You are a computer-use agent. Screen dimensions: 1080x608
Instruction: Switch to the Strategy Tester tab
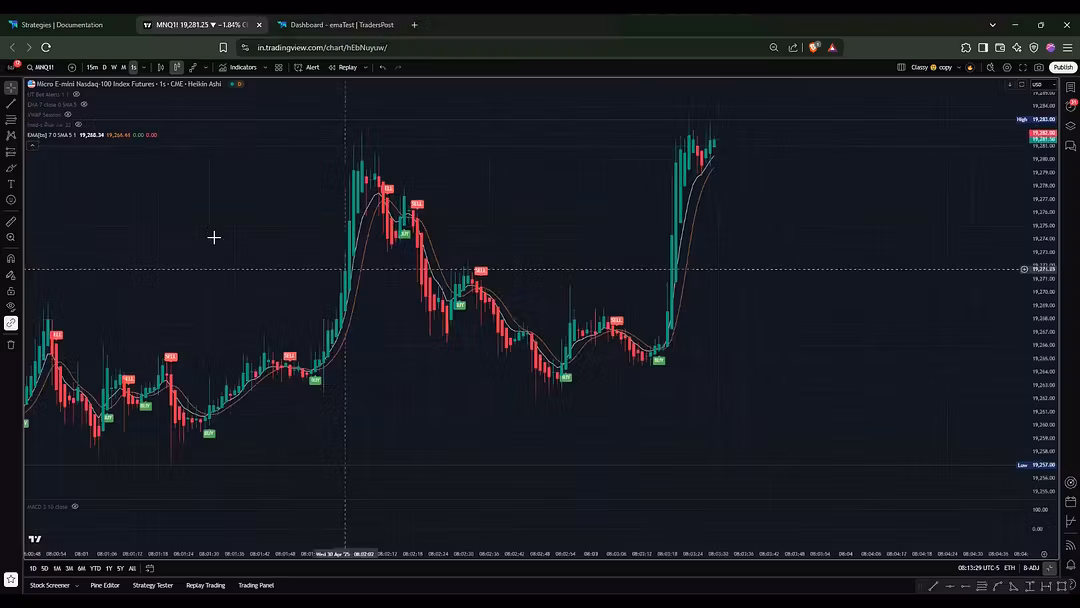153,585
